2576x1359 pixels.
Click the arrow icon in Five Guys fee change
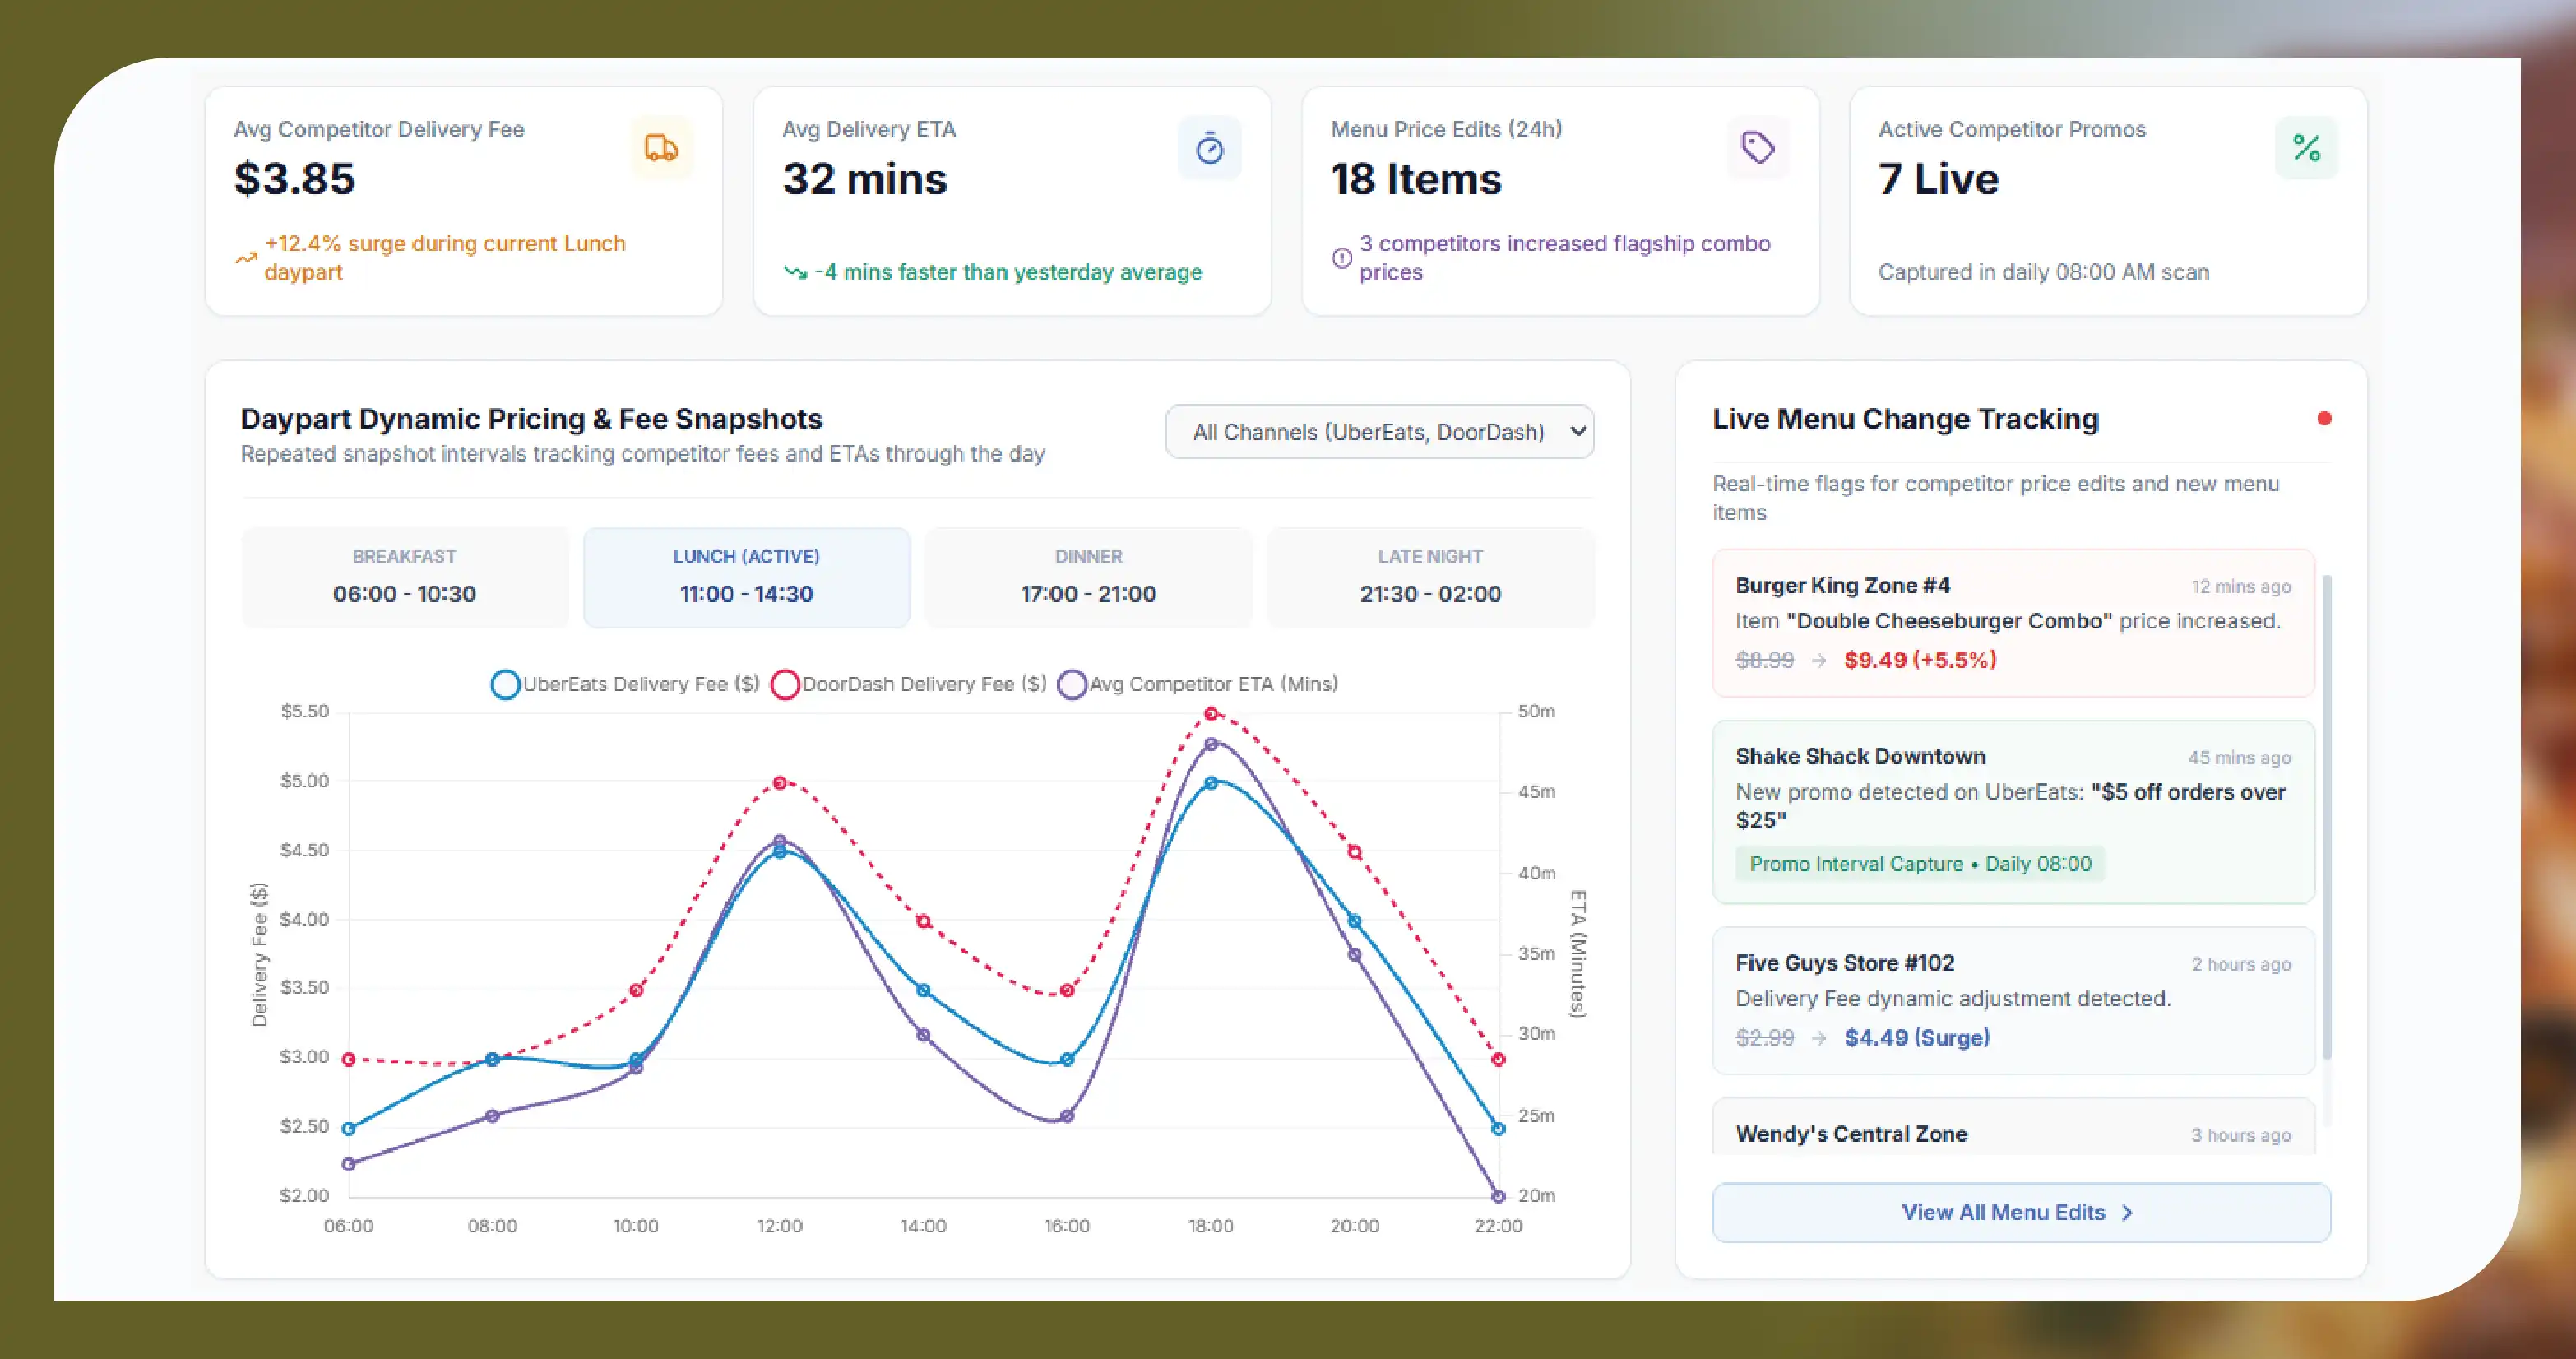pos(1819,1039)
